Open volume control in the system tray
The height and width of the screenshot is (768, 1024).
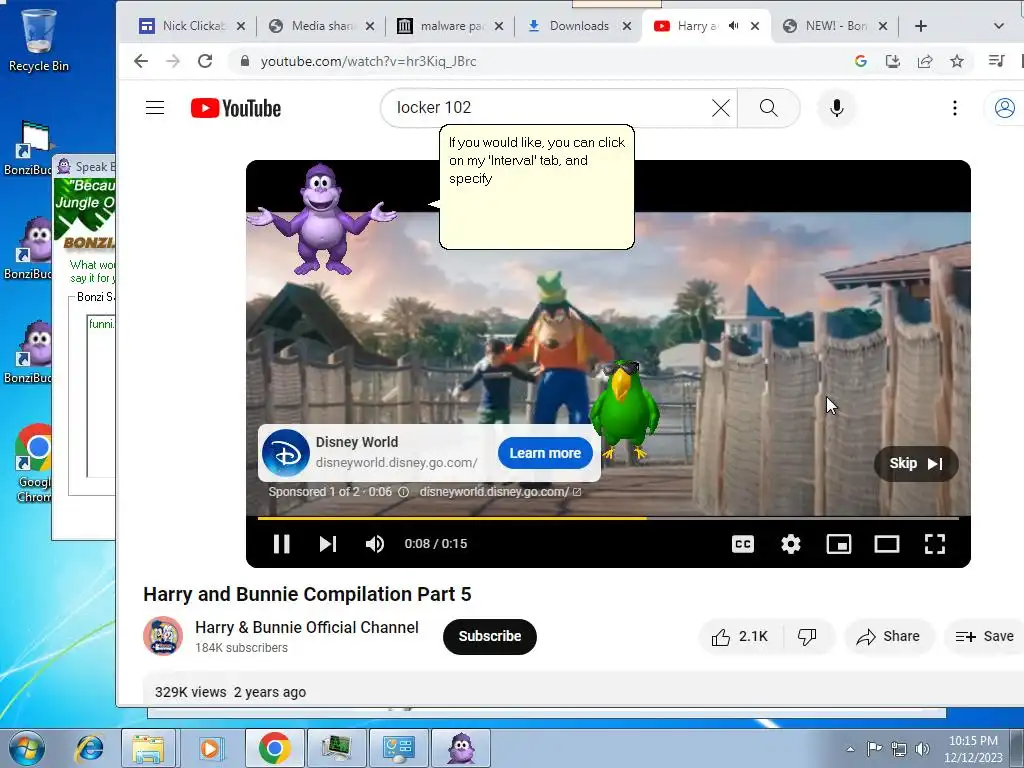coord(922,749)
